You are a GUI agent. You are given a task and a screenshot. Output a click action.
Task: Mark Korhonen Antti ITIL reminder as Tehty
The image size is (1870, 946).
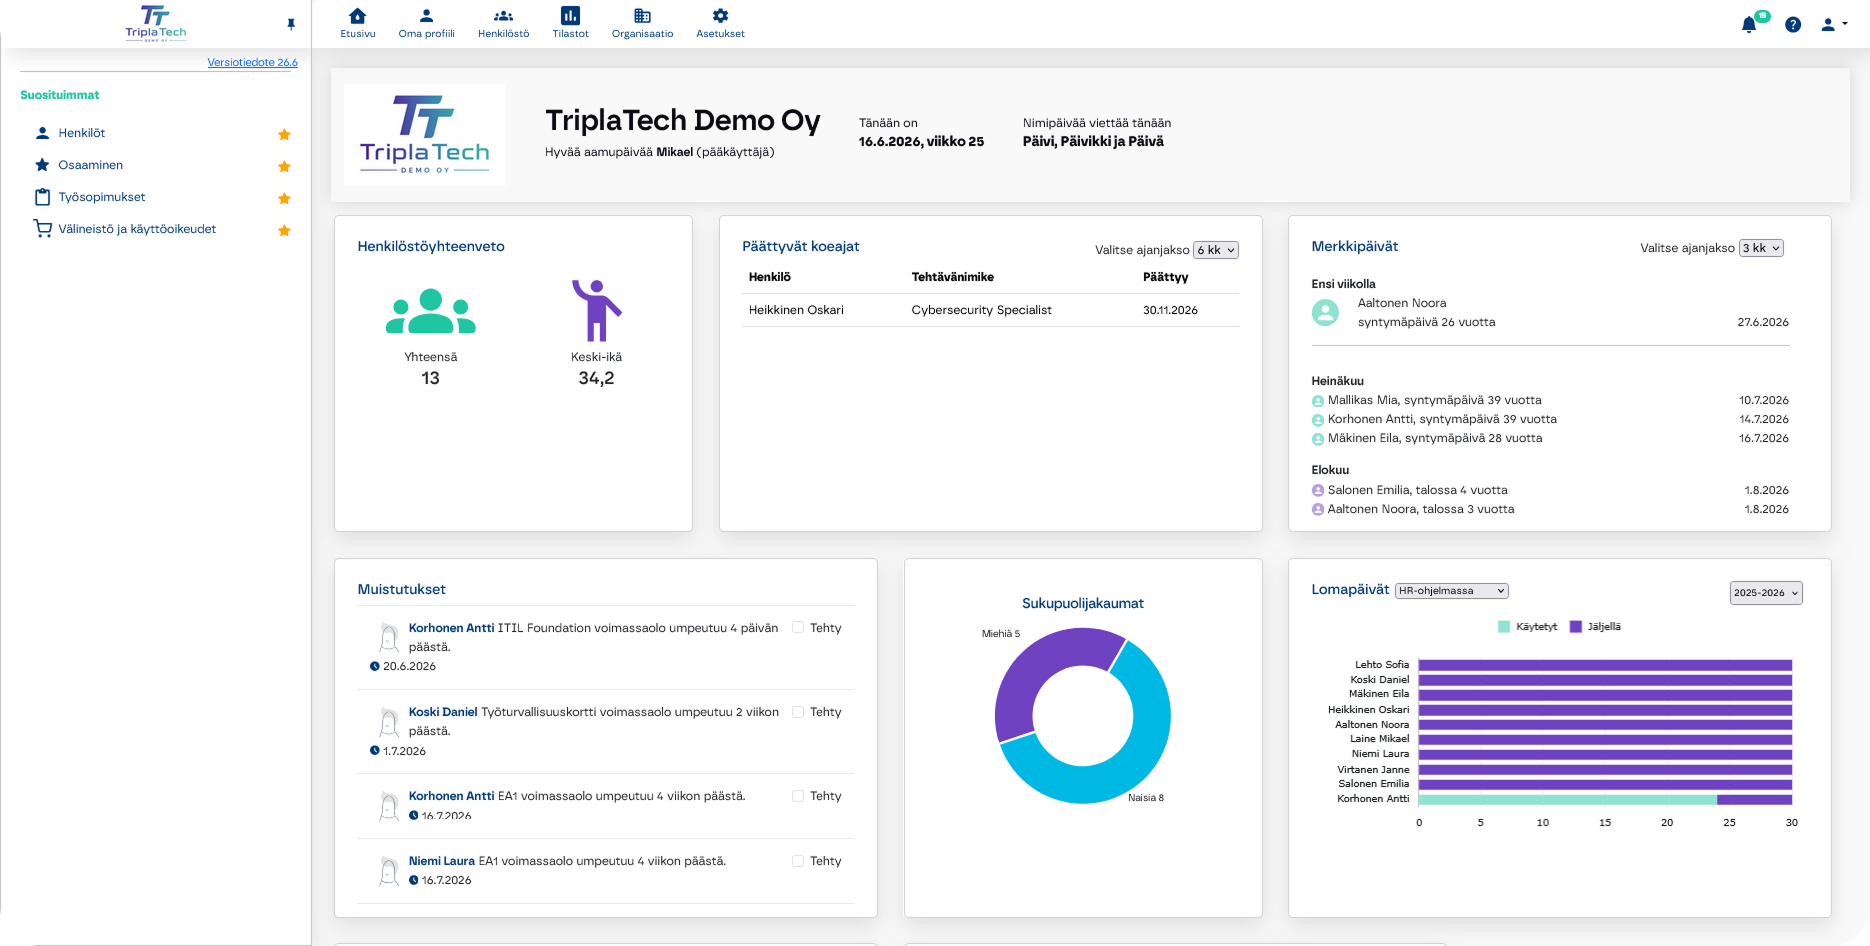point(798,628)
